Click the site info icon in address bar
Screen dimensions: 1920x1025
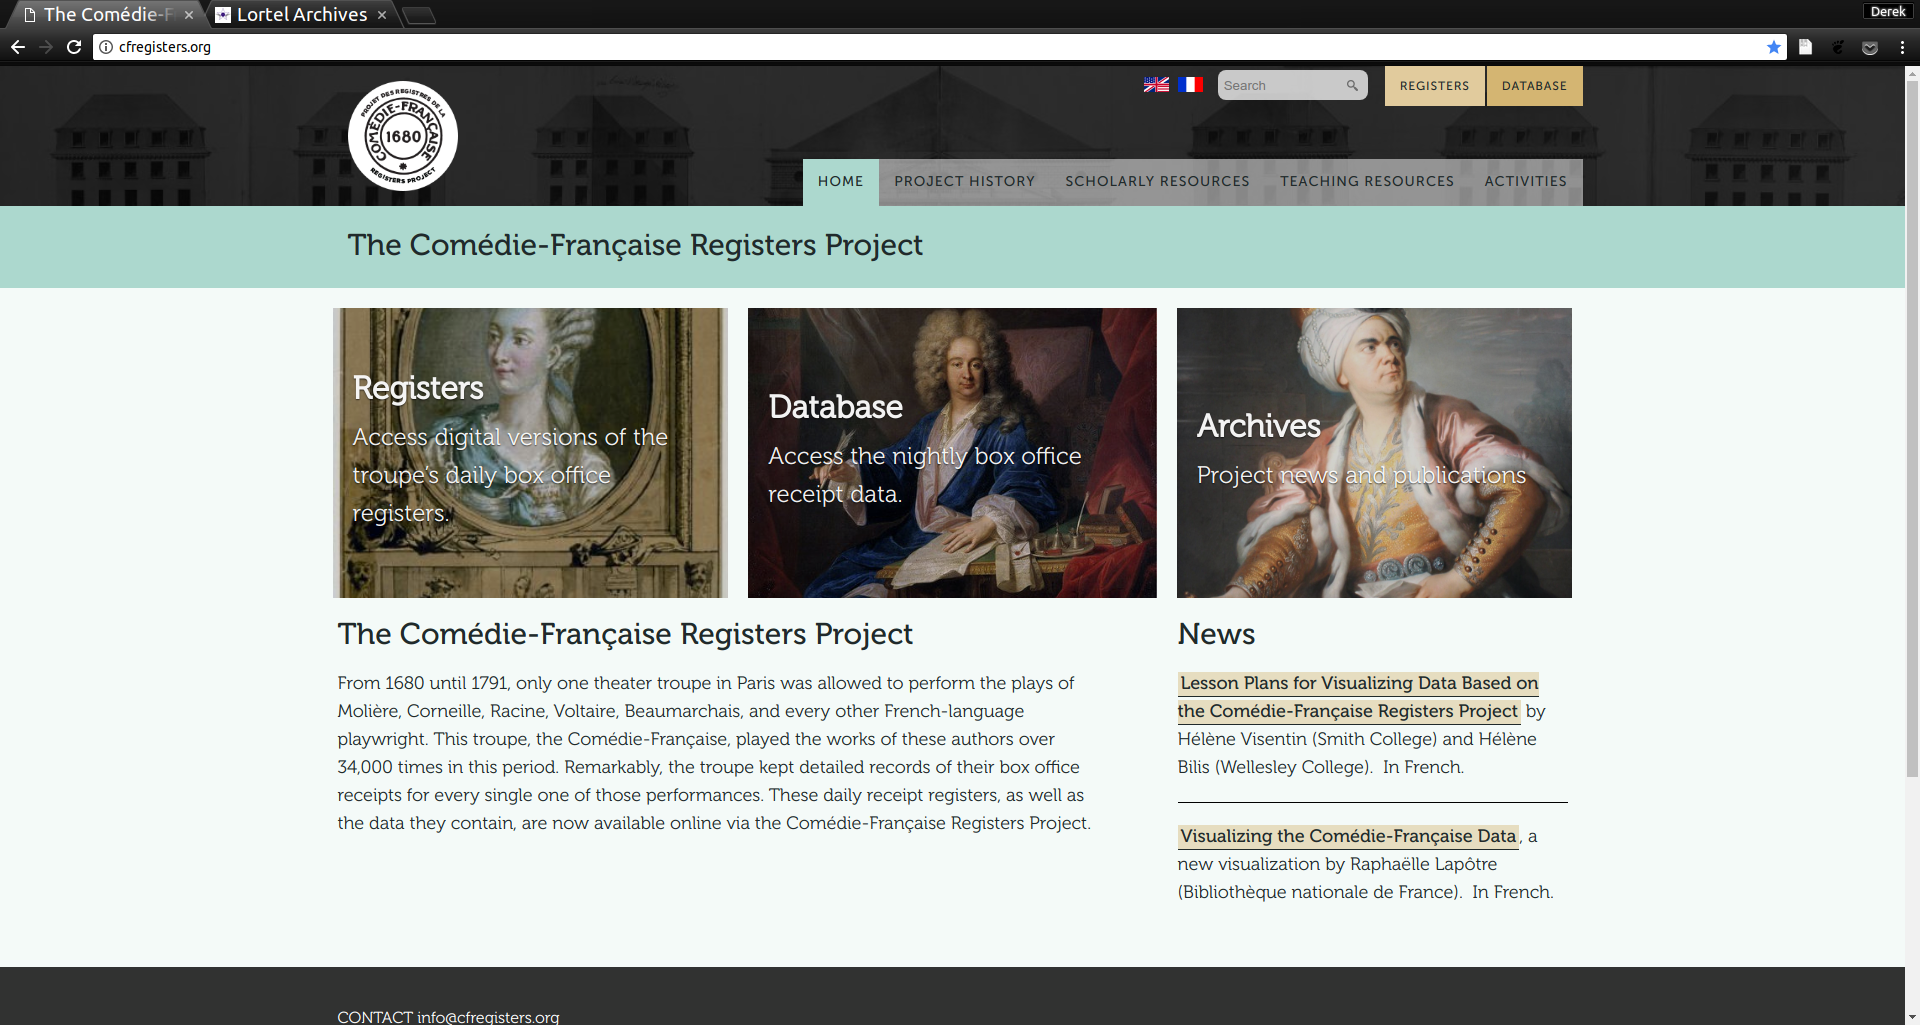click(x=106, y=47)
